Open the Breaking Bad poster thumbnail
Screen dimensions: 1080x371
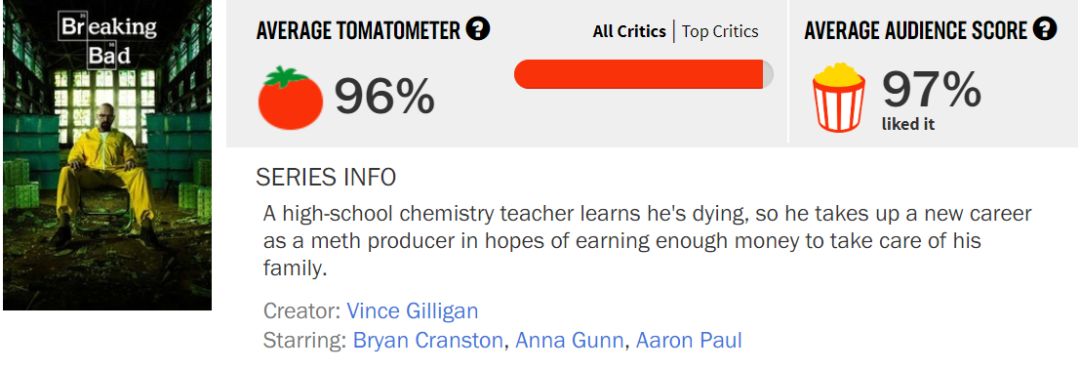point(107,156)
